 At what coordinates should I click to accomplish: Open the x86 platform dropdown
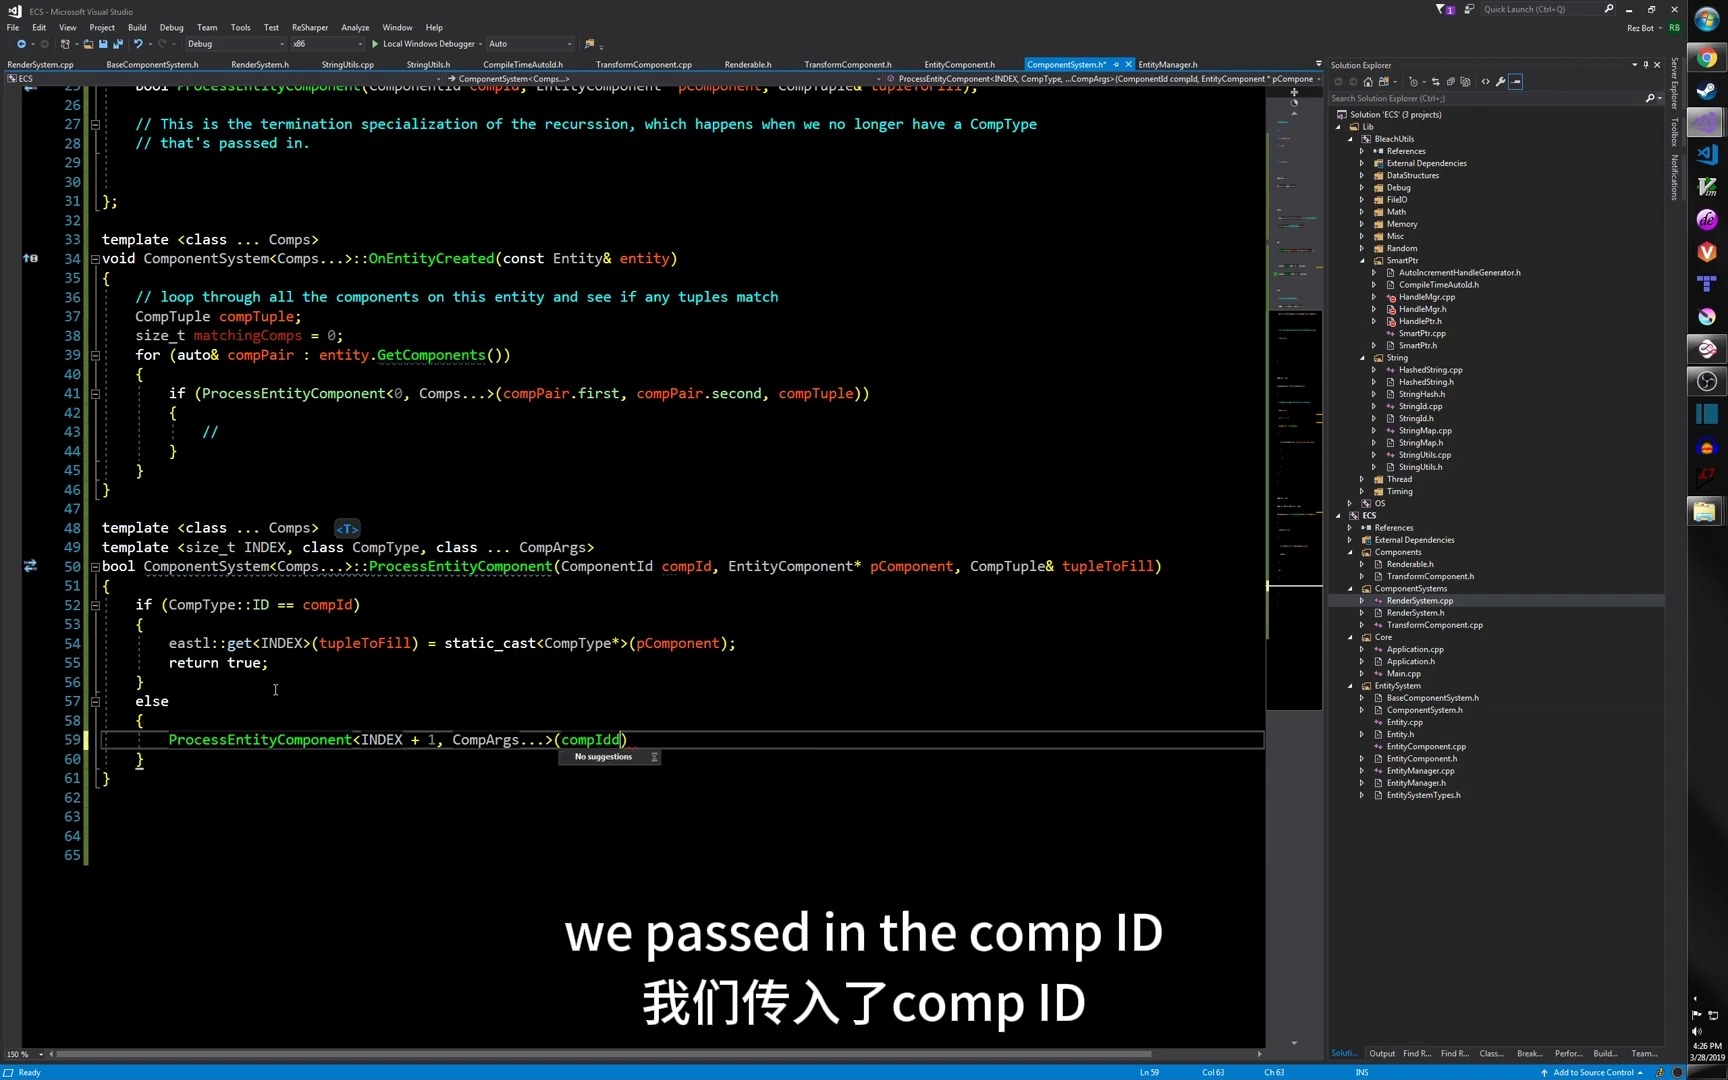coord(327,44)
